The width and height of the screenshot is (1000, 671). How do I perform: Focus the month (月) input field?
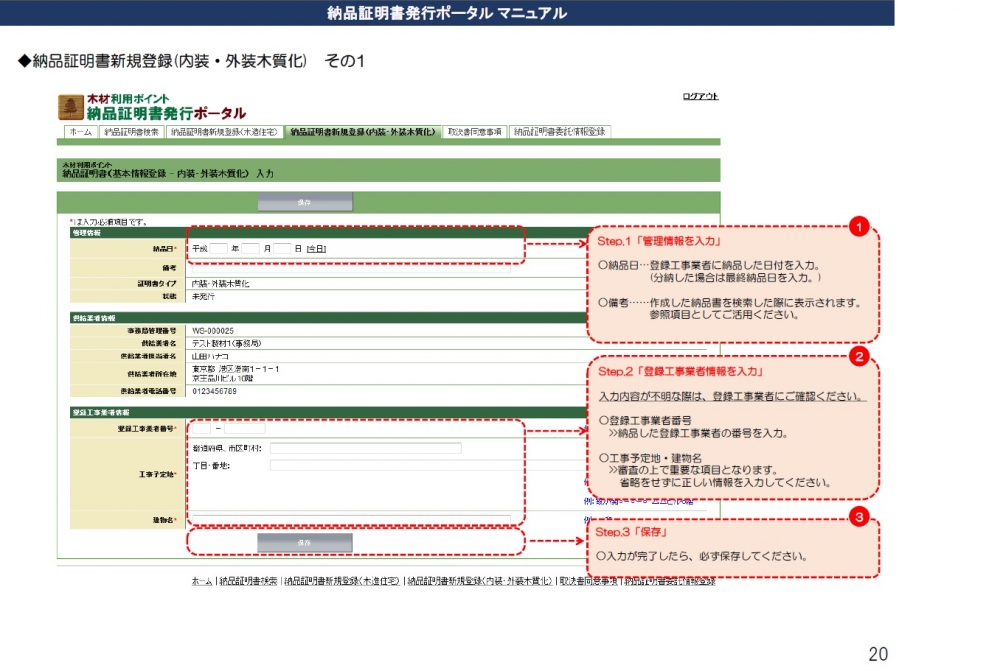pos(250,248)
